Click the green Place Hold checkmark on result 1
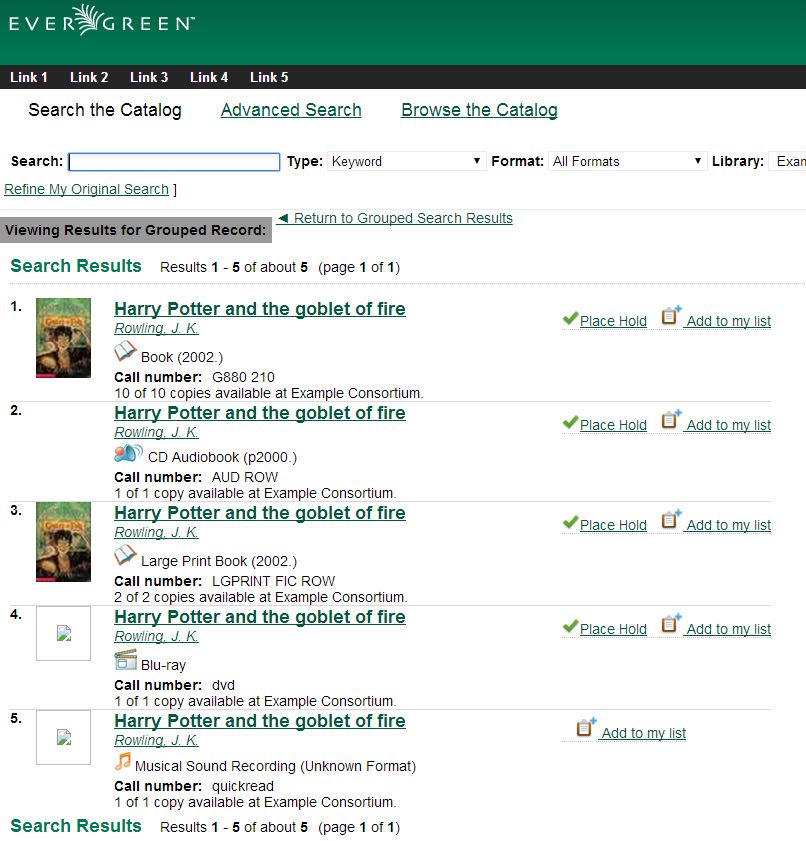The image size is (806, 841). [570, 317]
